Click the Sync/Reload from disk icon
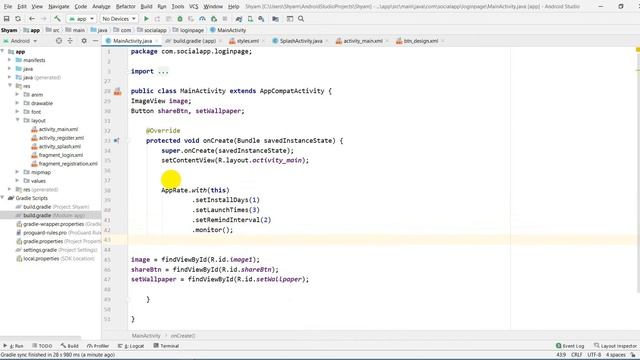The image size is (640, 360). tap(18, 19)
